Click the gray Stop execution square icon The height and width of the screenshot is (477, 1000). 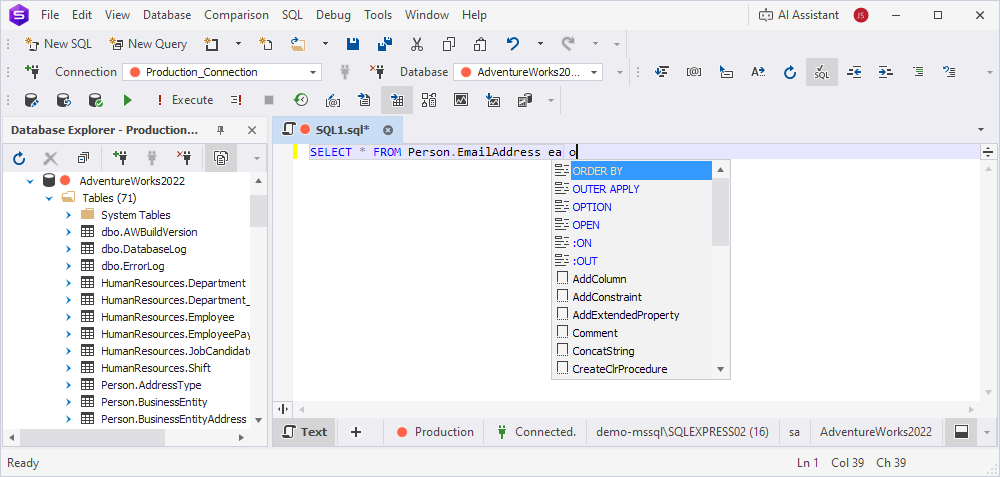click(x=268, y=100)
